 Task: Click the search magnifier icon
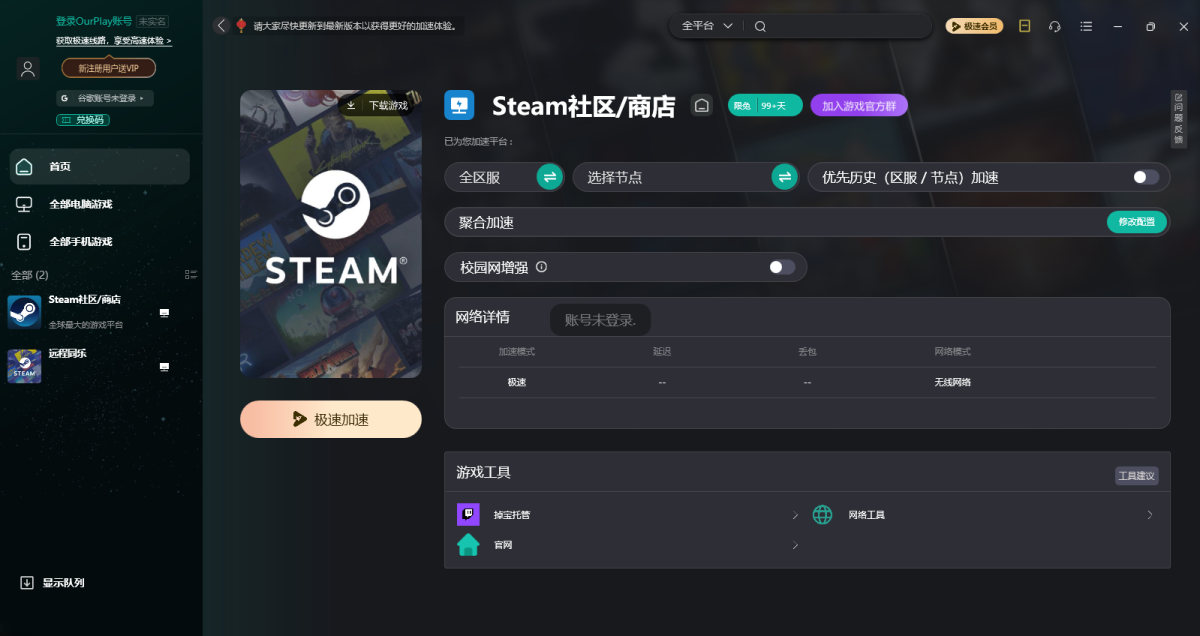[760, 26]
